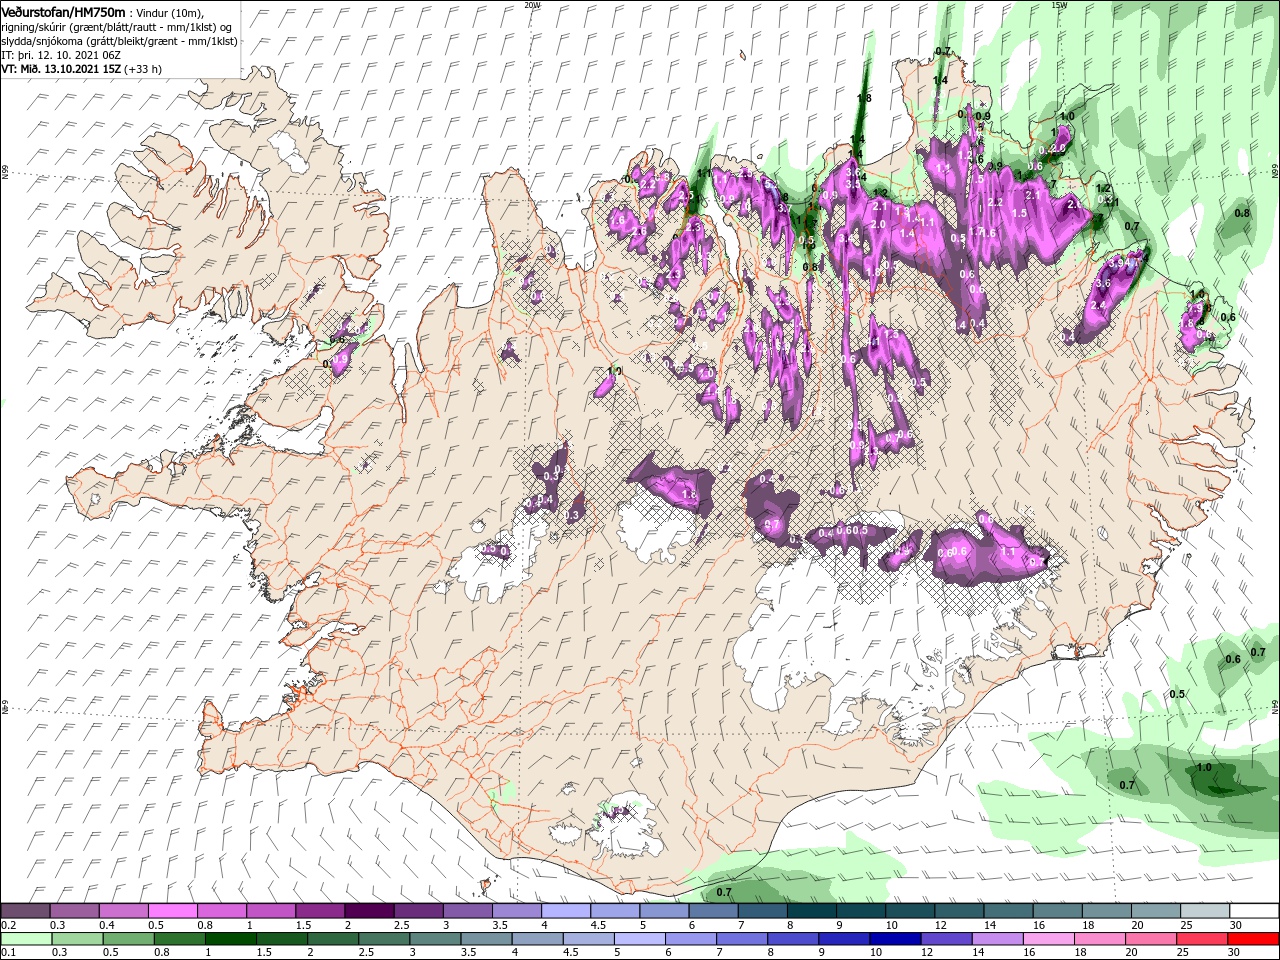Click the 1.0 value above the small isolated purple blob
This screenshot has height=960, width=1280.
[x=614, y=371]
